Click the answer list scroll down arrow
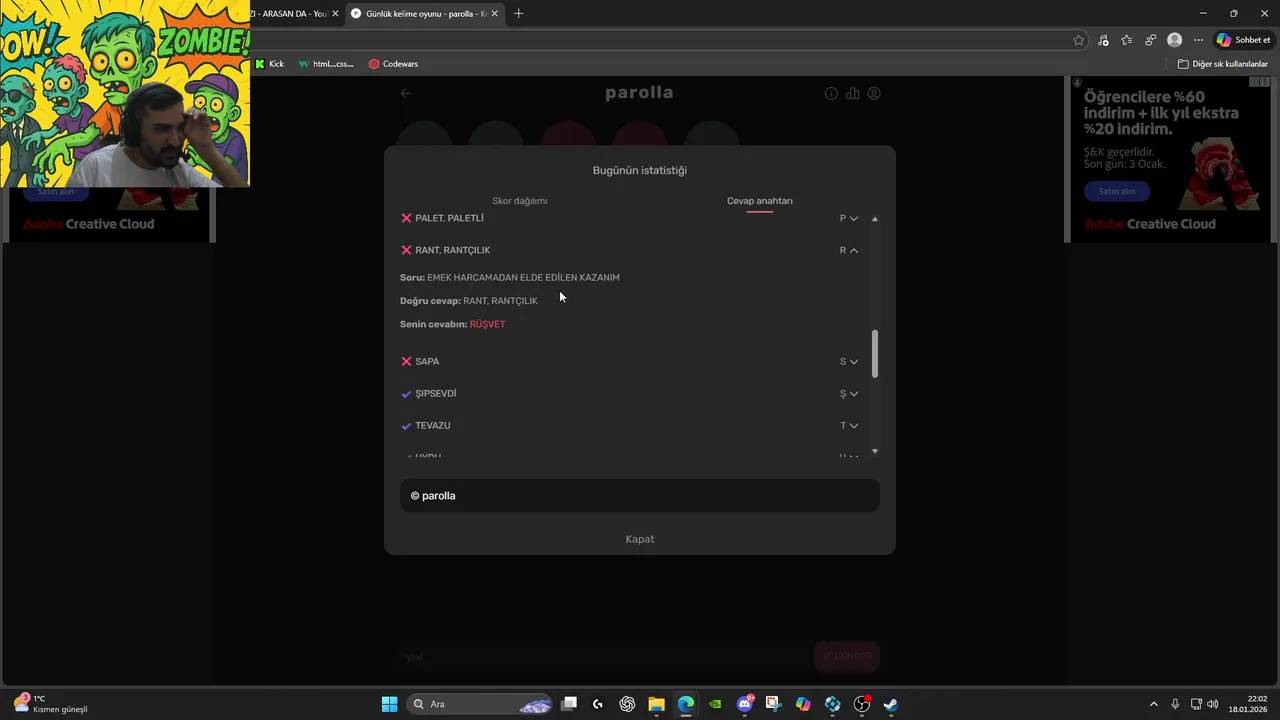The image size is (1280, 720). (875, 451)
